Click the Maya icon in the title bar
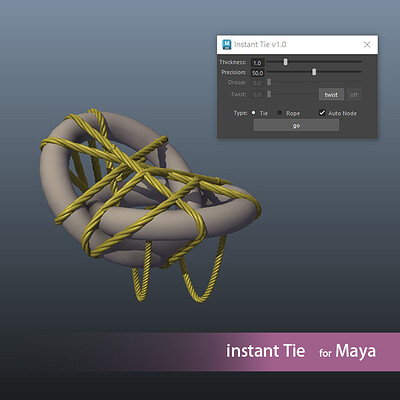This screenshot has height=400, width=400. pyautogui.click(x=227, y=45)
